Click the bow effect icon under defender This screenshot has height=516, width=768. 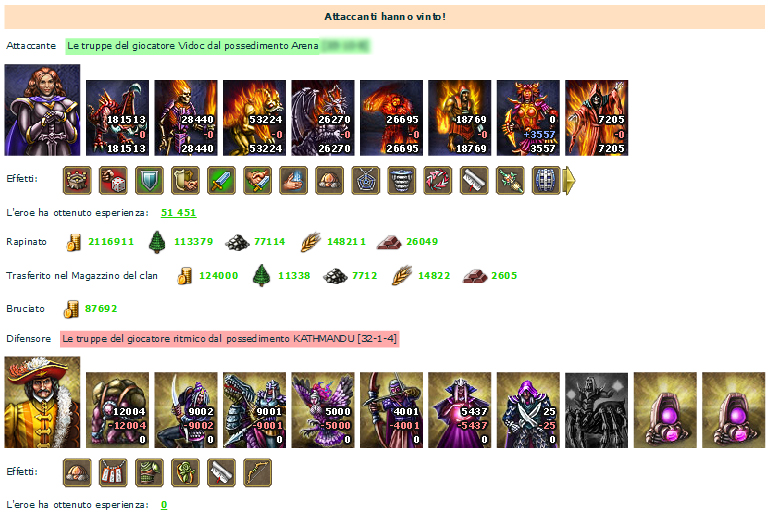(257, 472)
